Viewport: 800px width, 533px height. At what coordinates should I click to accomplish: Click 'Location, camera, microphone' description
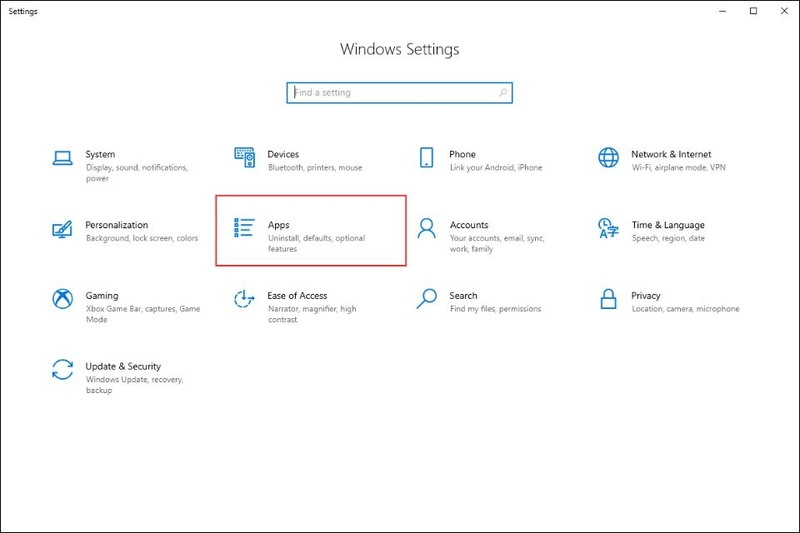pyautogui.click(x=685, y=309)
